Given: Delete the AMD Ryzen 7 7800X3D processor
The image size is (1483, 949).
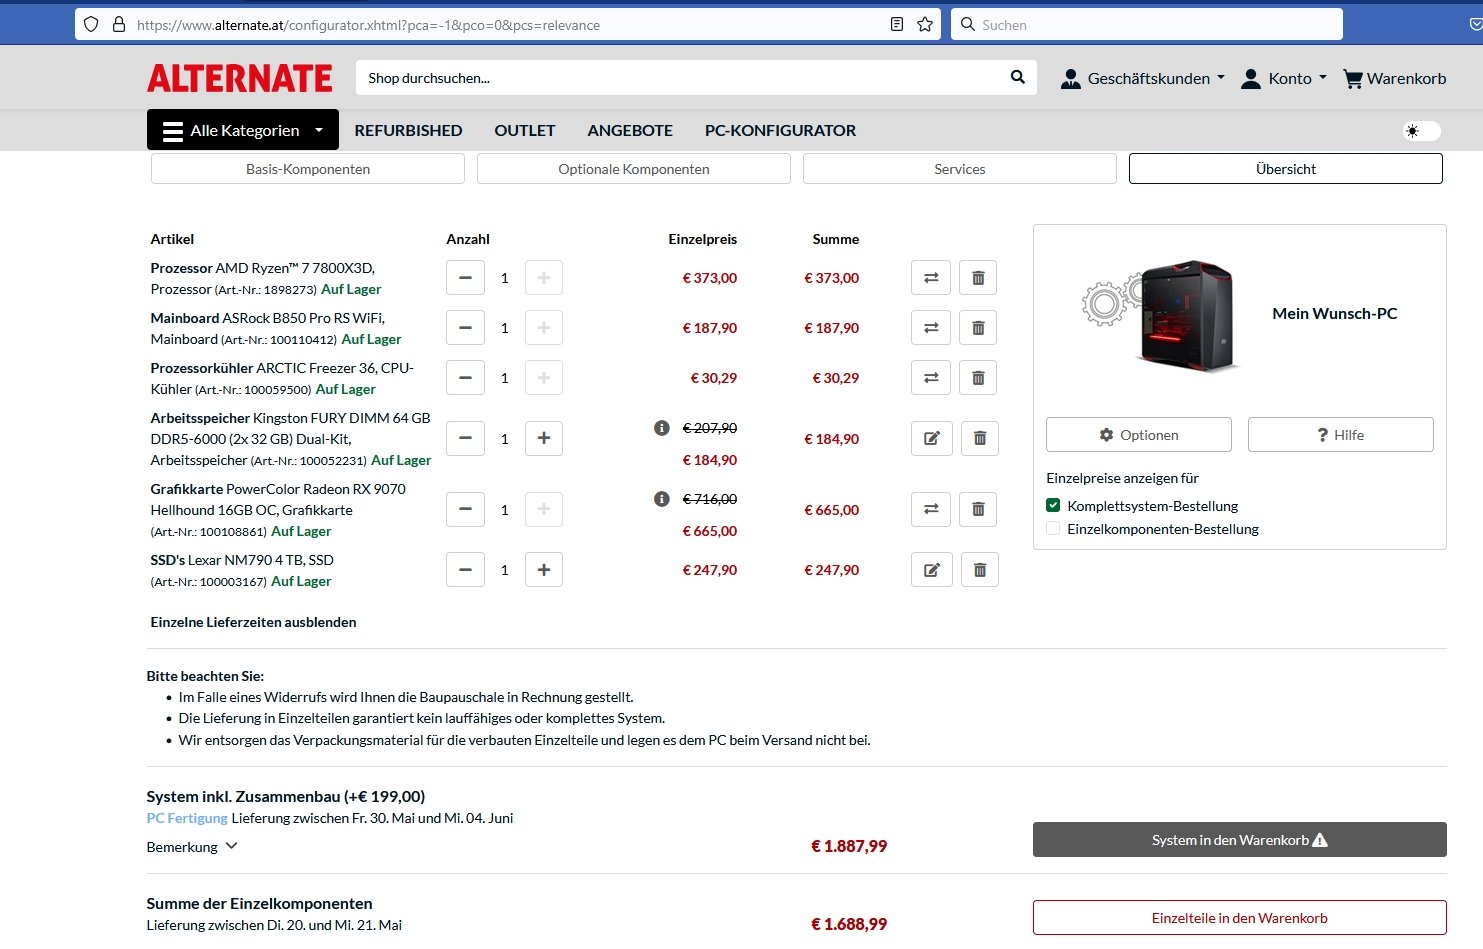Looking at the screenshot, I should pos(978,278).
